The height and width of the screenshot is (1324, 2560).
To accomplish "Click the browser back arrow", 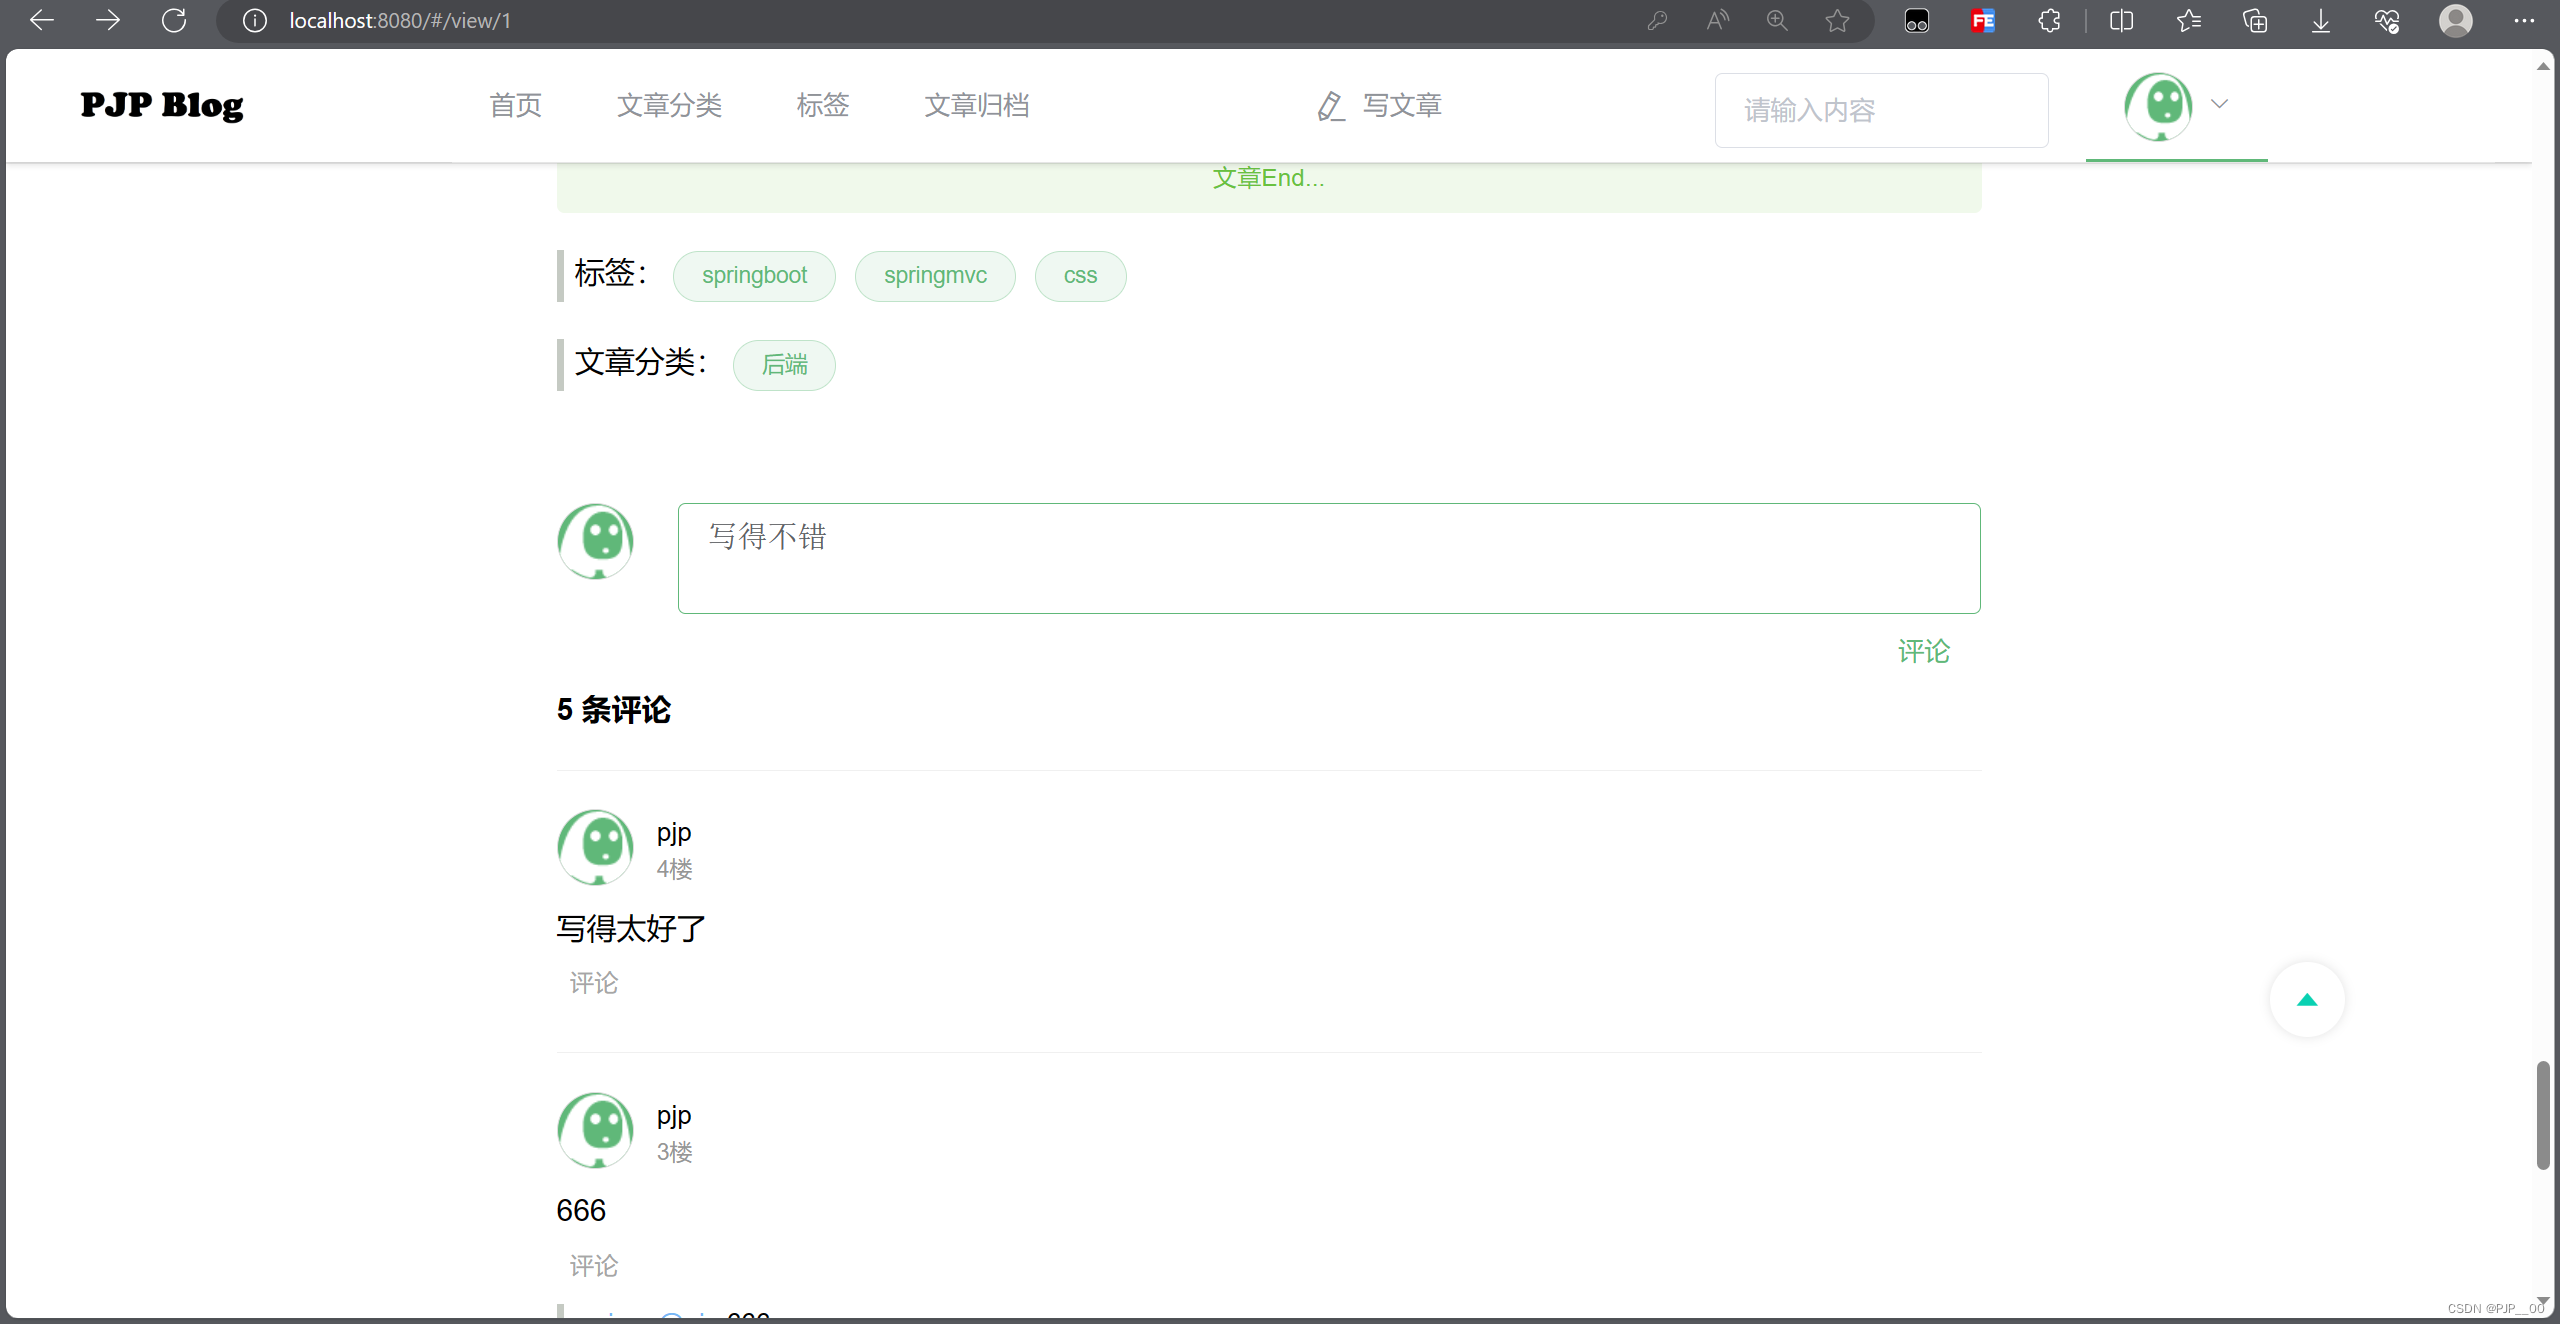I will point(41,20).
